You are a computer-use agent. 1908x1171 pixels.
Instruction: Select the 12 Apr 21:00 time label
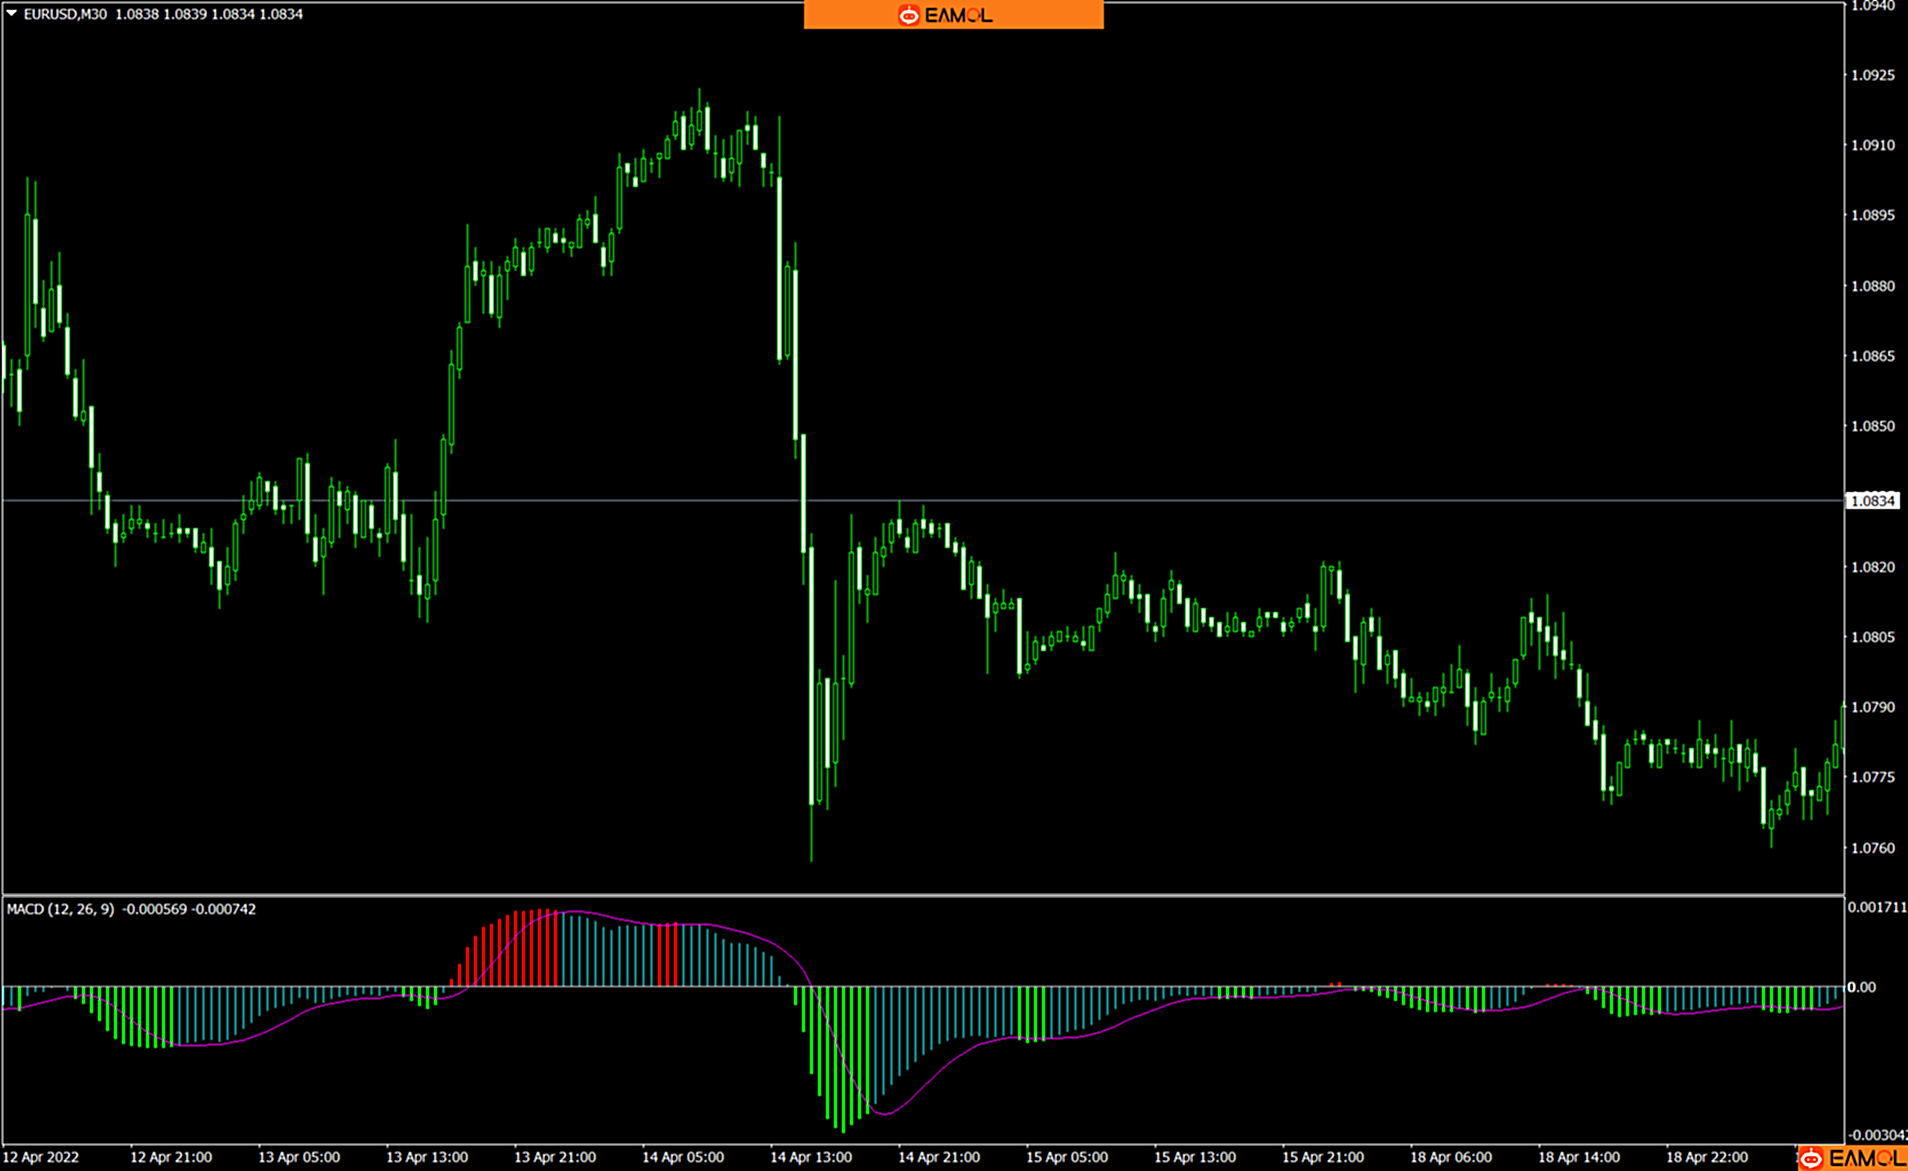[171, 1157]
